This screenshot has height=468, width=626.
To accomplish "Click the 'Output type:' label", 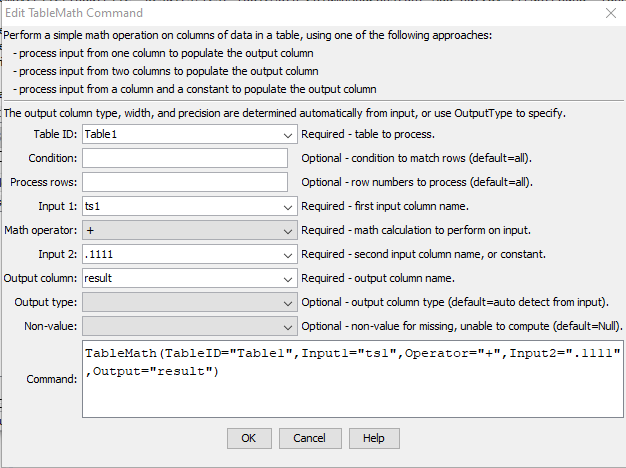I will tap(46, 302).
